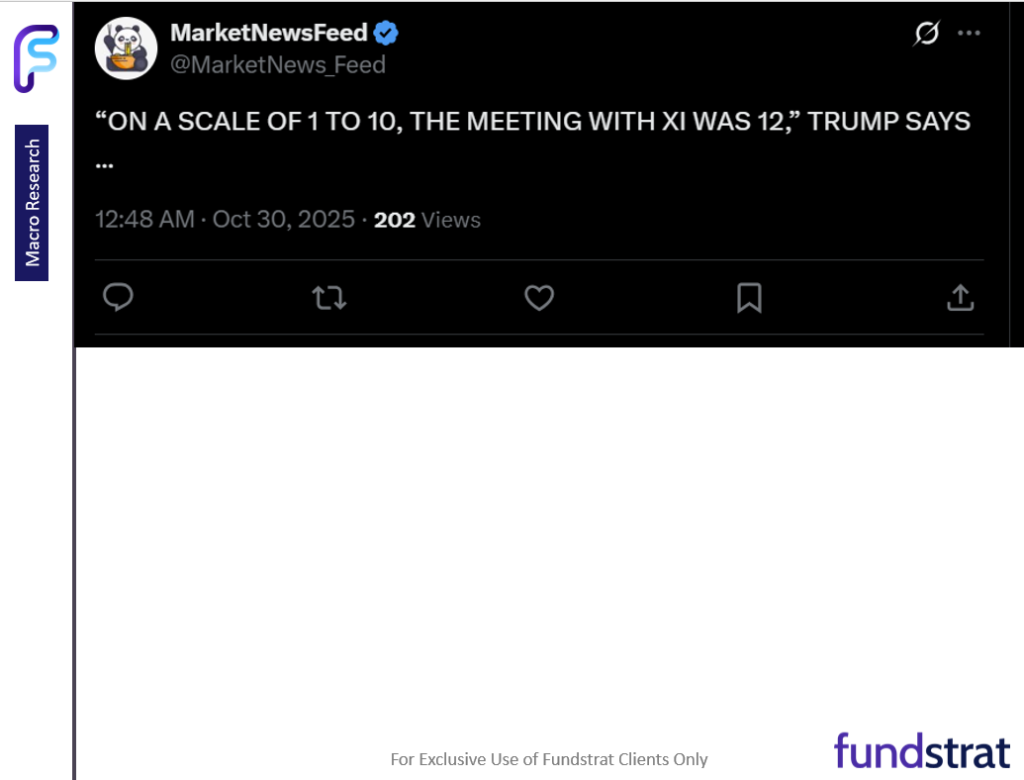Expand the truncated tweet text via ellipsis

point(104,163)
